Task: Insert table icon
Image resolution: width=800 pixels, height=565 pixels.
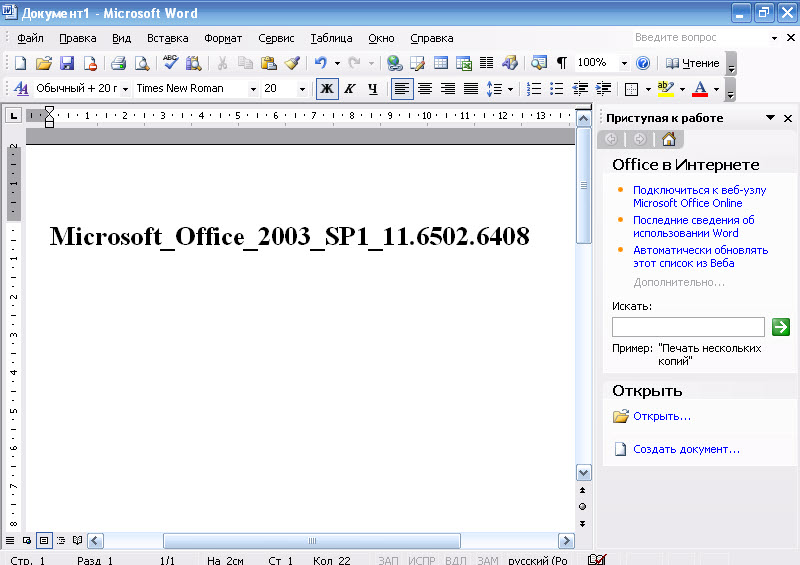Action: click(x=441, y=63)
